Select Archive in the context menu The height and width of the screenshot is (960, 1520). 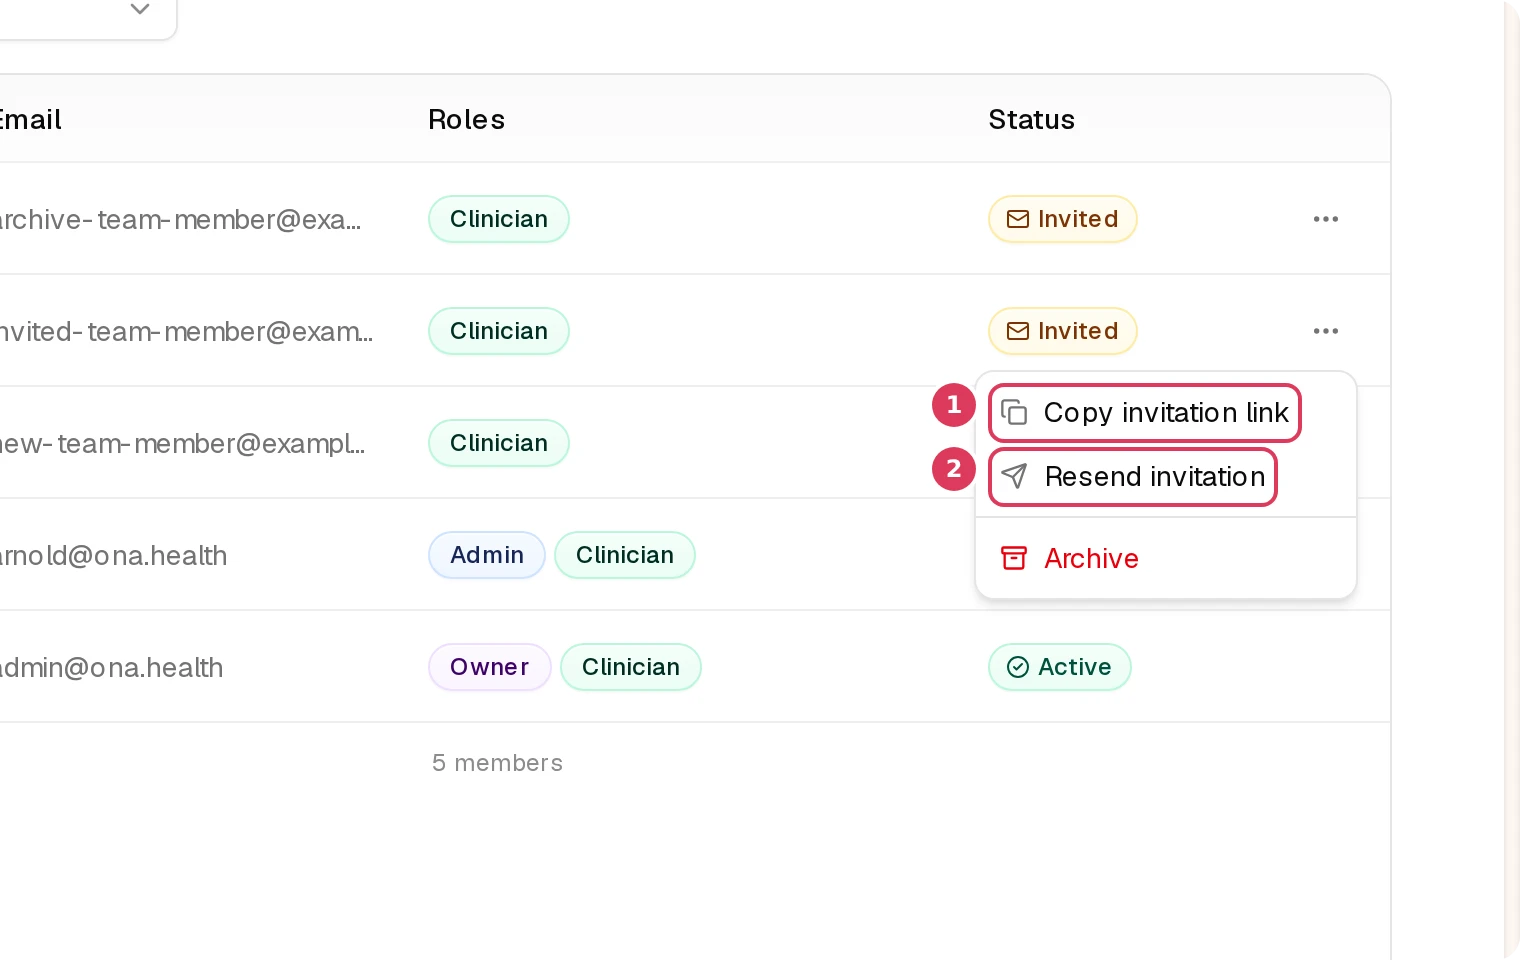(x=1166, y=558)
